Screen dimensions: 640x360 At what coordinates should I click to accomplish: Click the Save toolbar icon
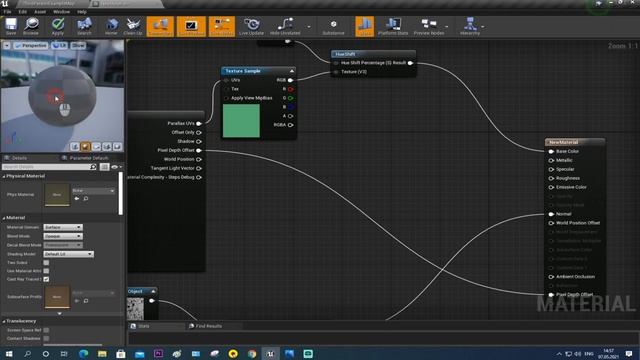[x=11, y=27]
